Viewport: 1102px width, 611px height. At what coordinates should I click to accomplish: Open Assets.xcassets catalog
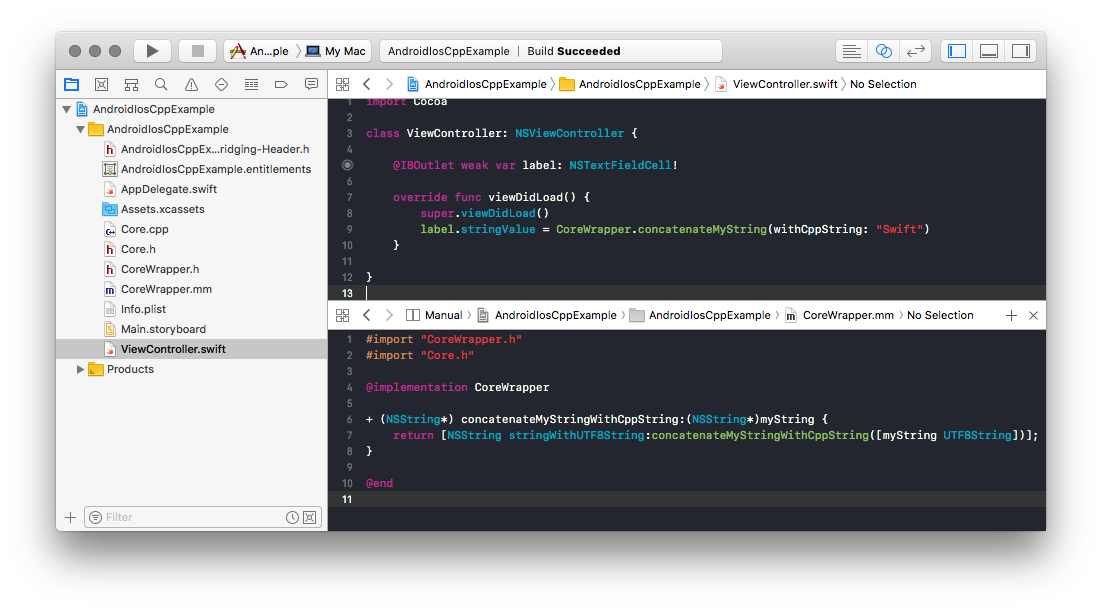click(162, 209)
